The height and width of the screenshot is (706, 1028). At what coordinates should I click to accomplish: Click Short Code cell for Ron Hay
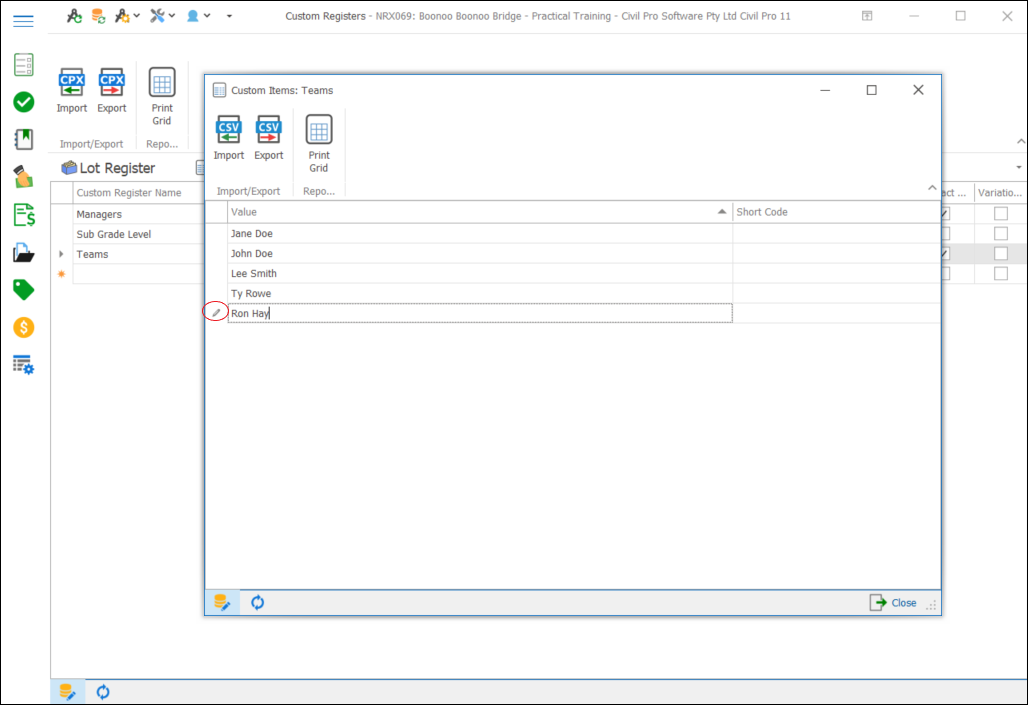pos(836,313)
